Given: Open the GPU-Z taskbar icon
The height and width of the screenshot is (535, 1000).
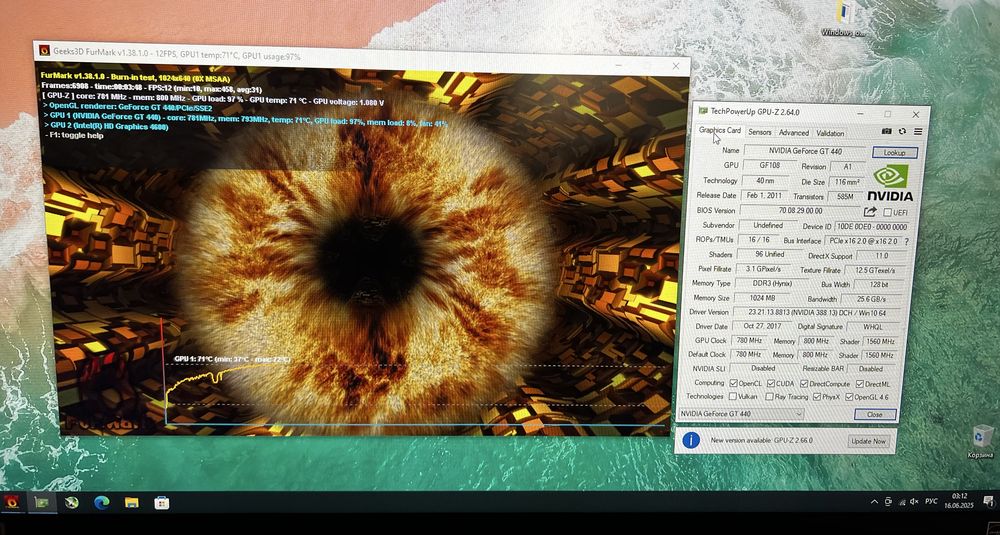Looking at the screenshot, I should click(41, 502).
